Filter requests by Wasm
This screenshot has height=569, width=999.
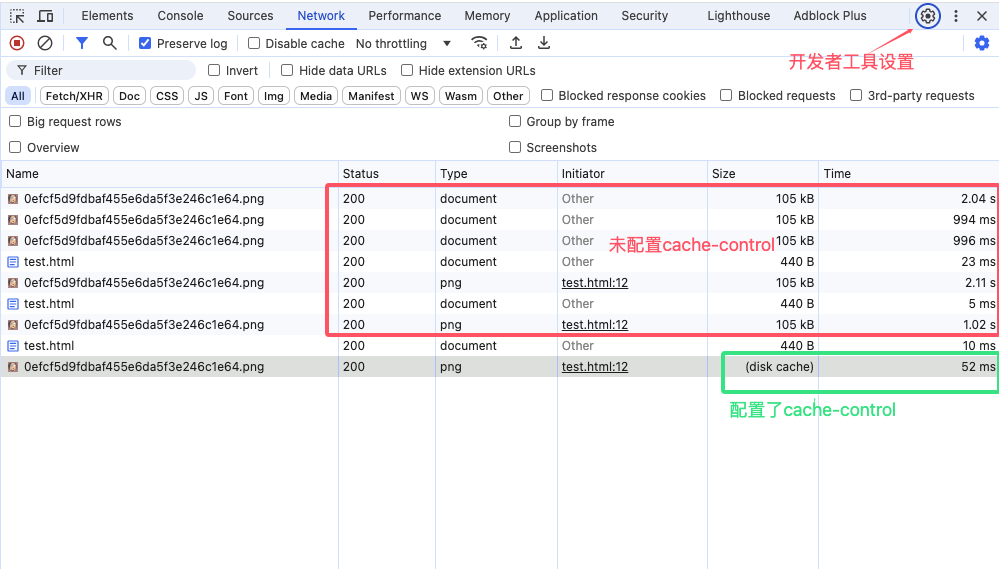461,96
